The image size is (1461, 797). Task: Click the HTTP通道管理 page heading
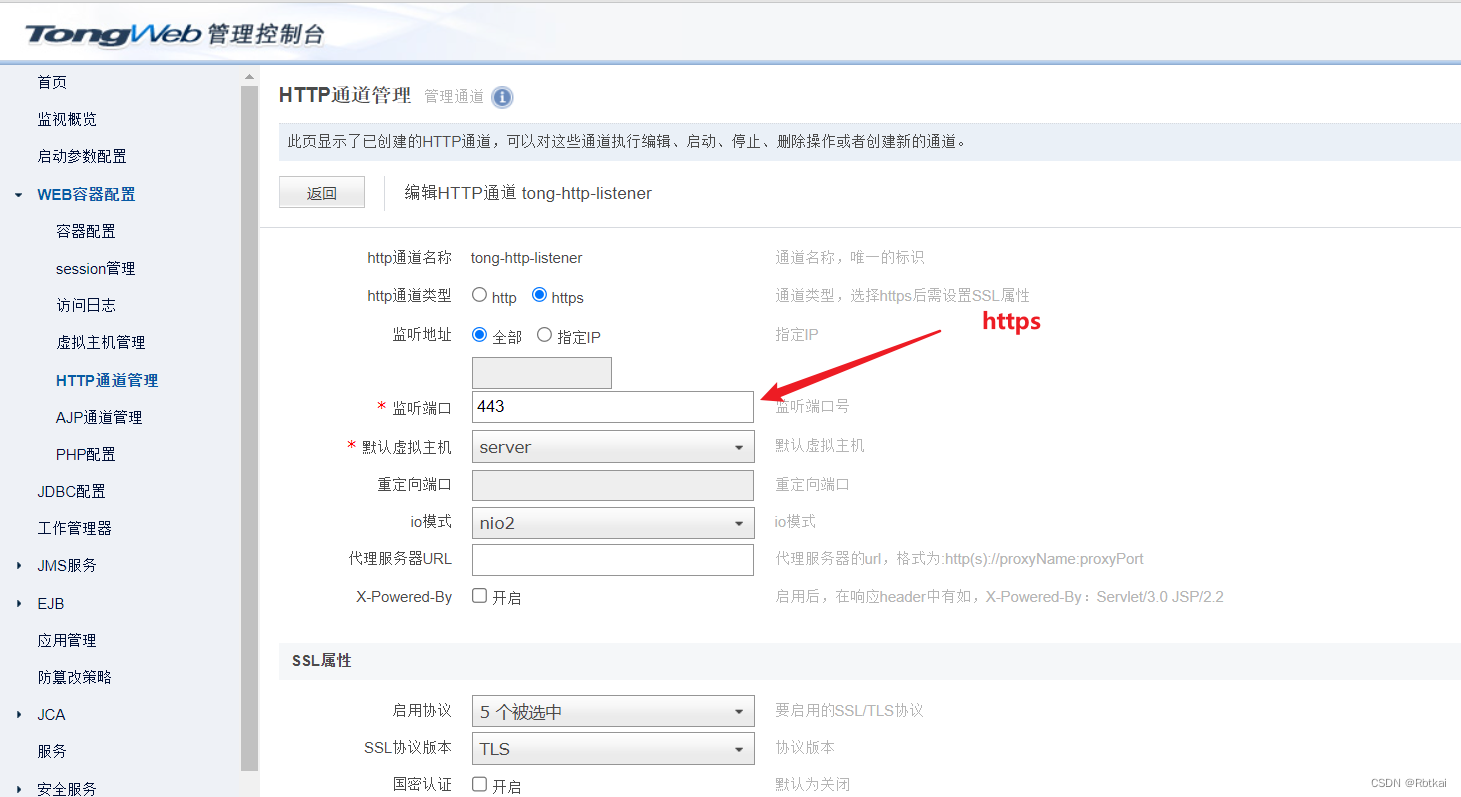pyautogui.click(x=345, y=96)
